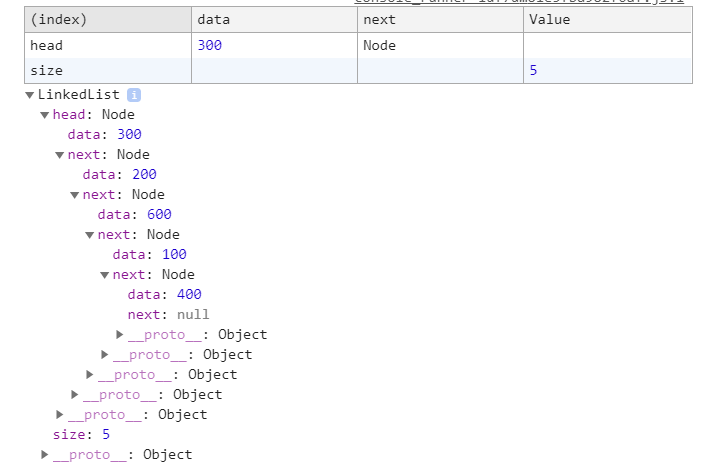This screenshot has width=715, height=464.
Task: Expand the deepest __proto__ under data 400
Action: pos(120,335)
